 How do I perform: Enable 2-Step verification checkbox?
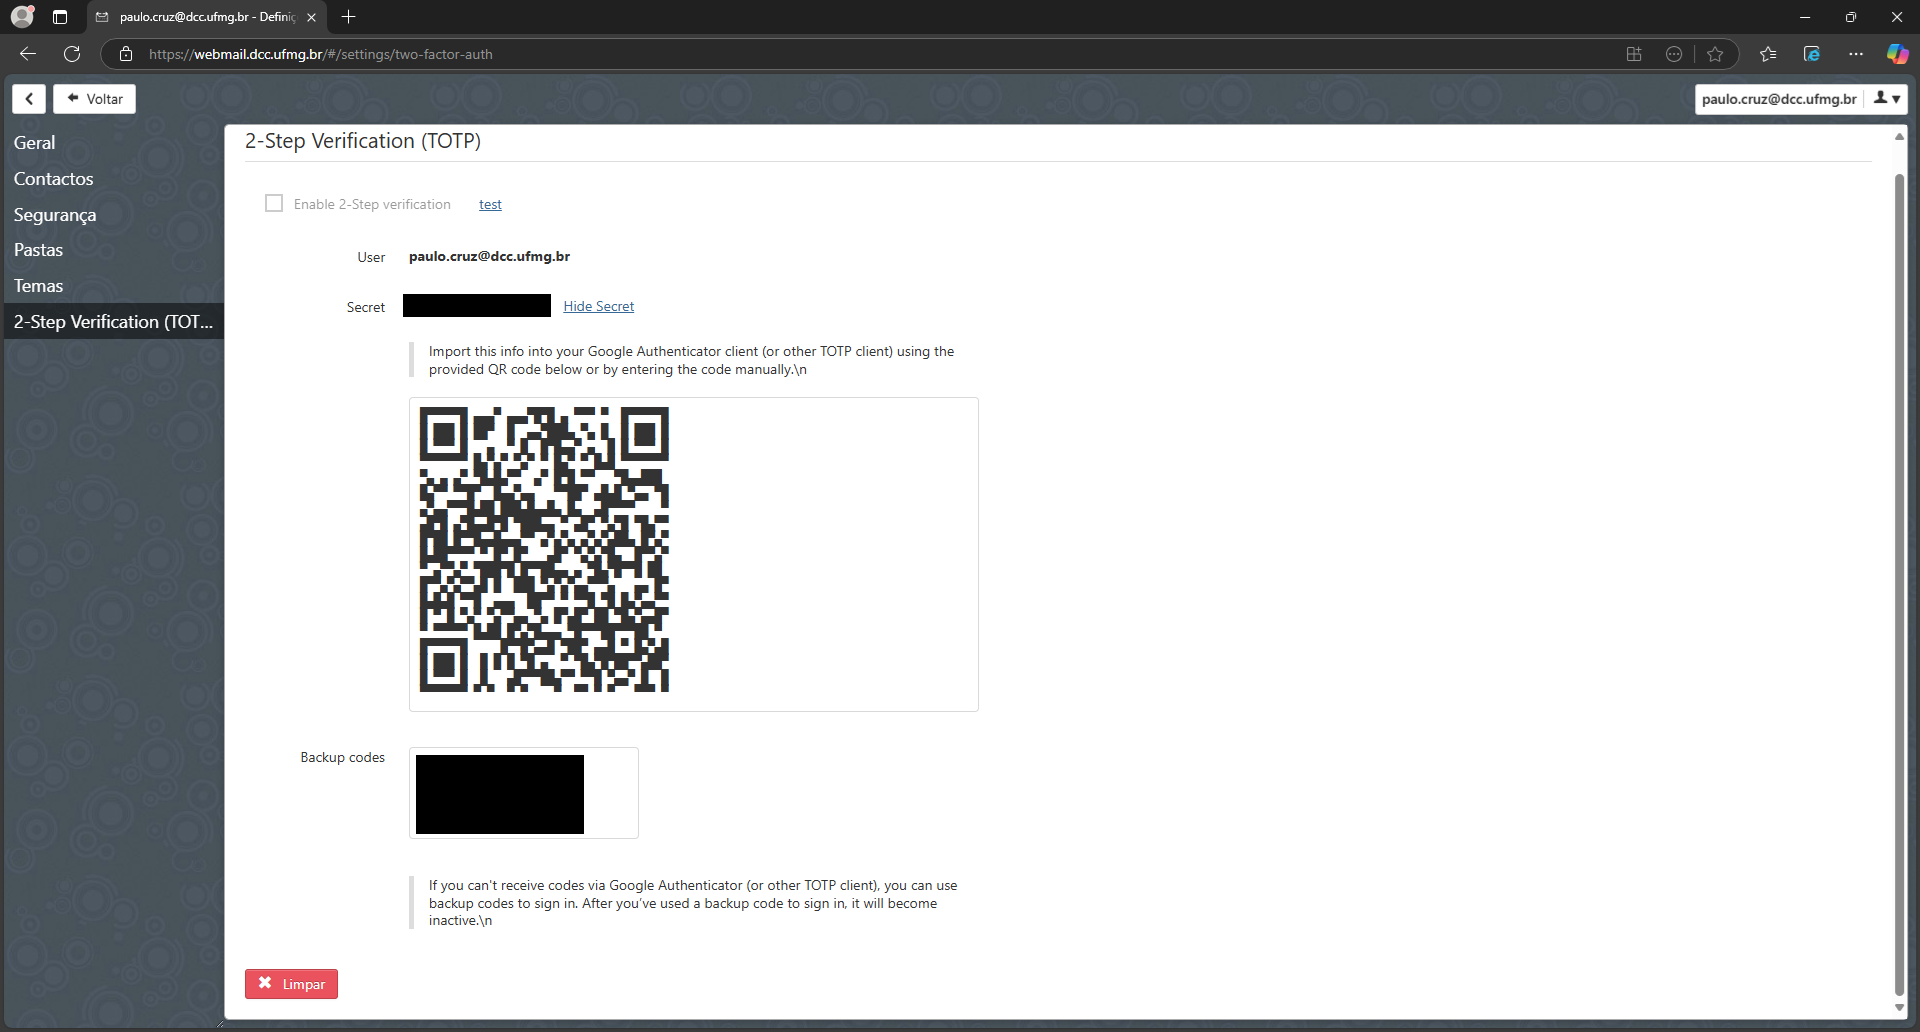[x=274, y=204]
